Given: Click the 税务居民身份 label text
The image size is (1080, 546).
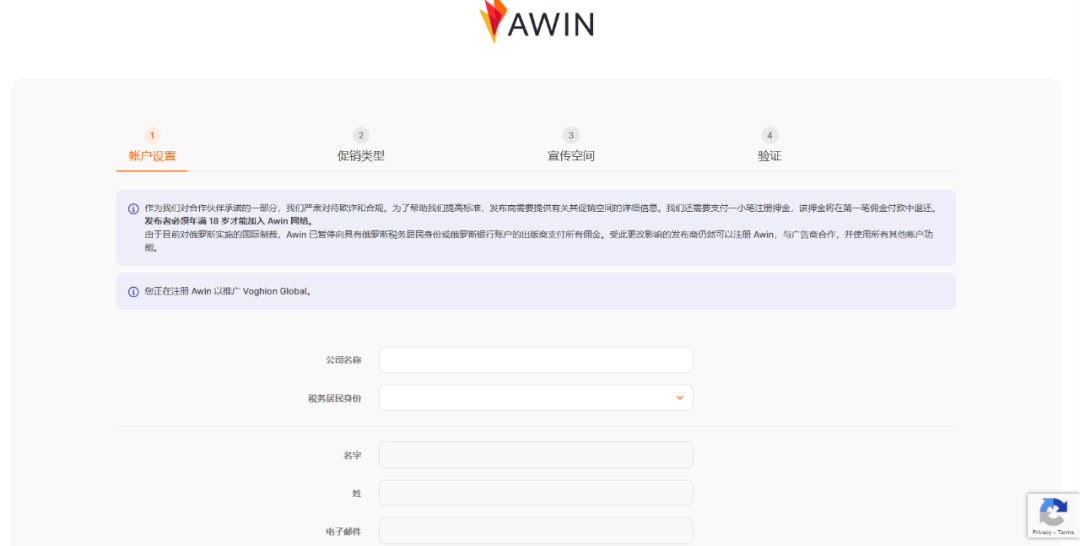Looking at the screenshot, I should tap(335, 399).
